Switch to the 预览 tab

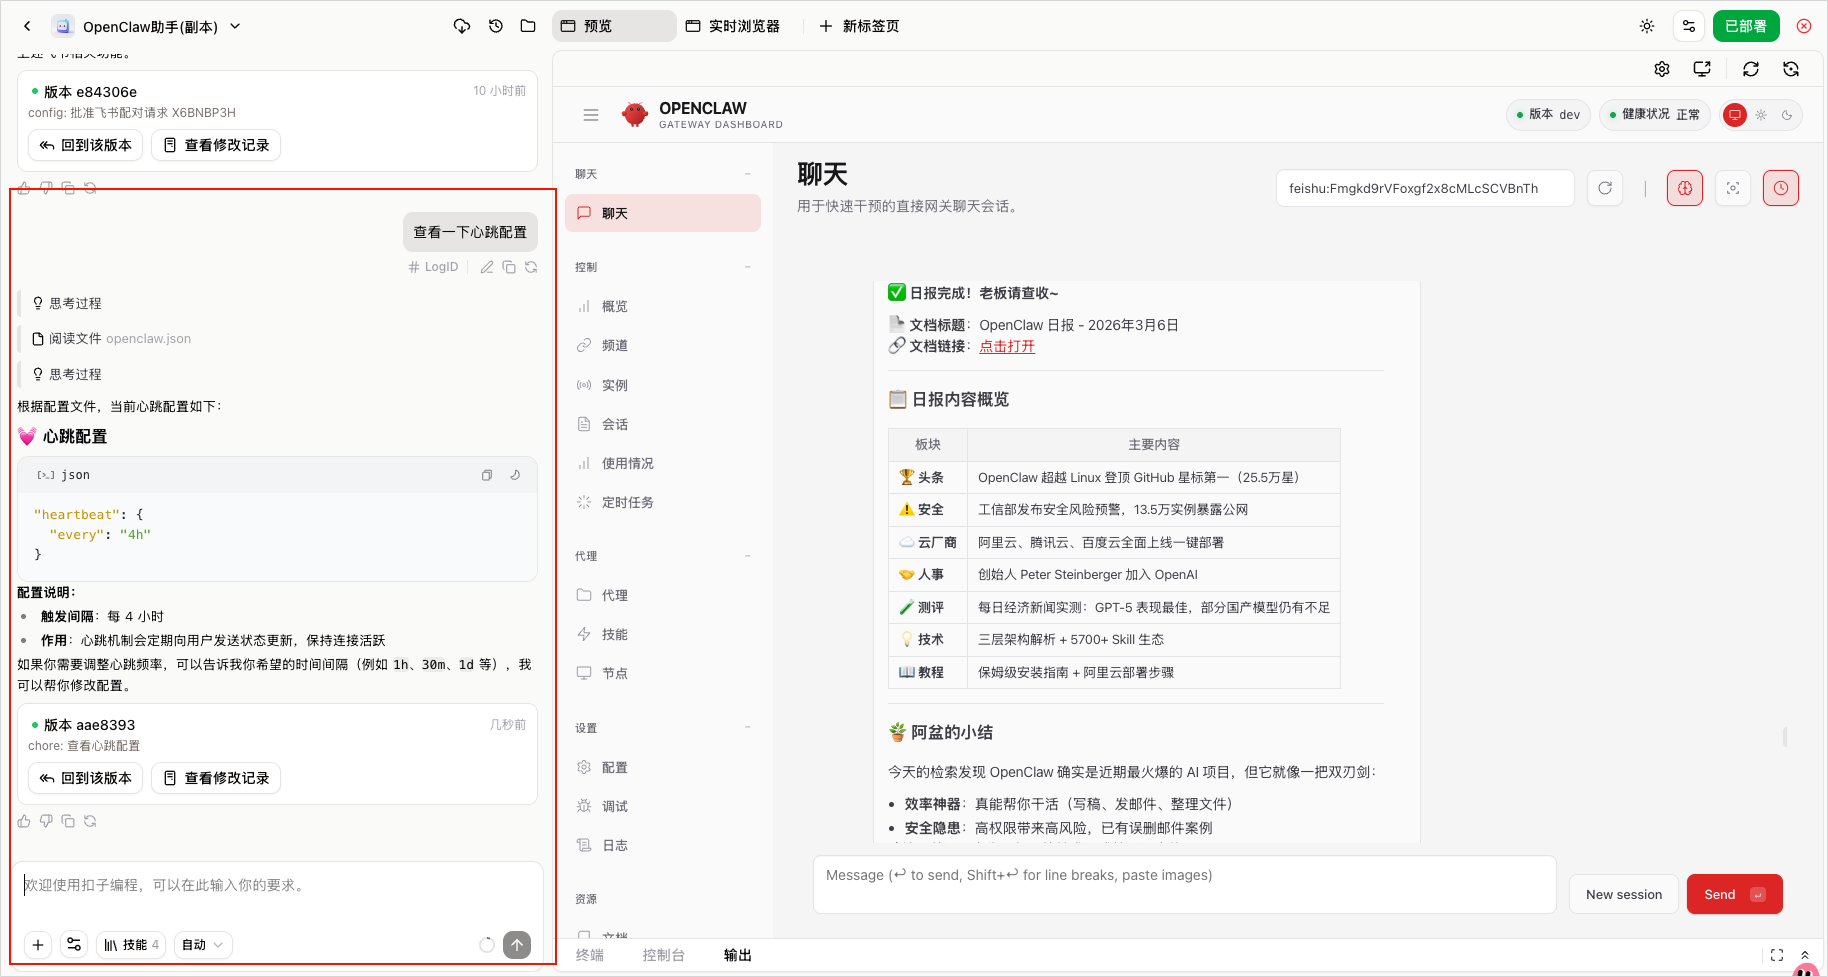(614, 26)
